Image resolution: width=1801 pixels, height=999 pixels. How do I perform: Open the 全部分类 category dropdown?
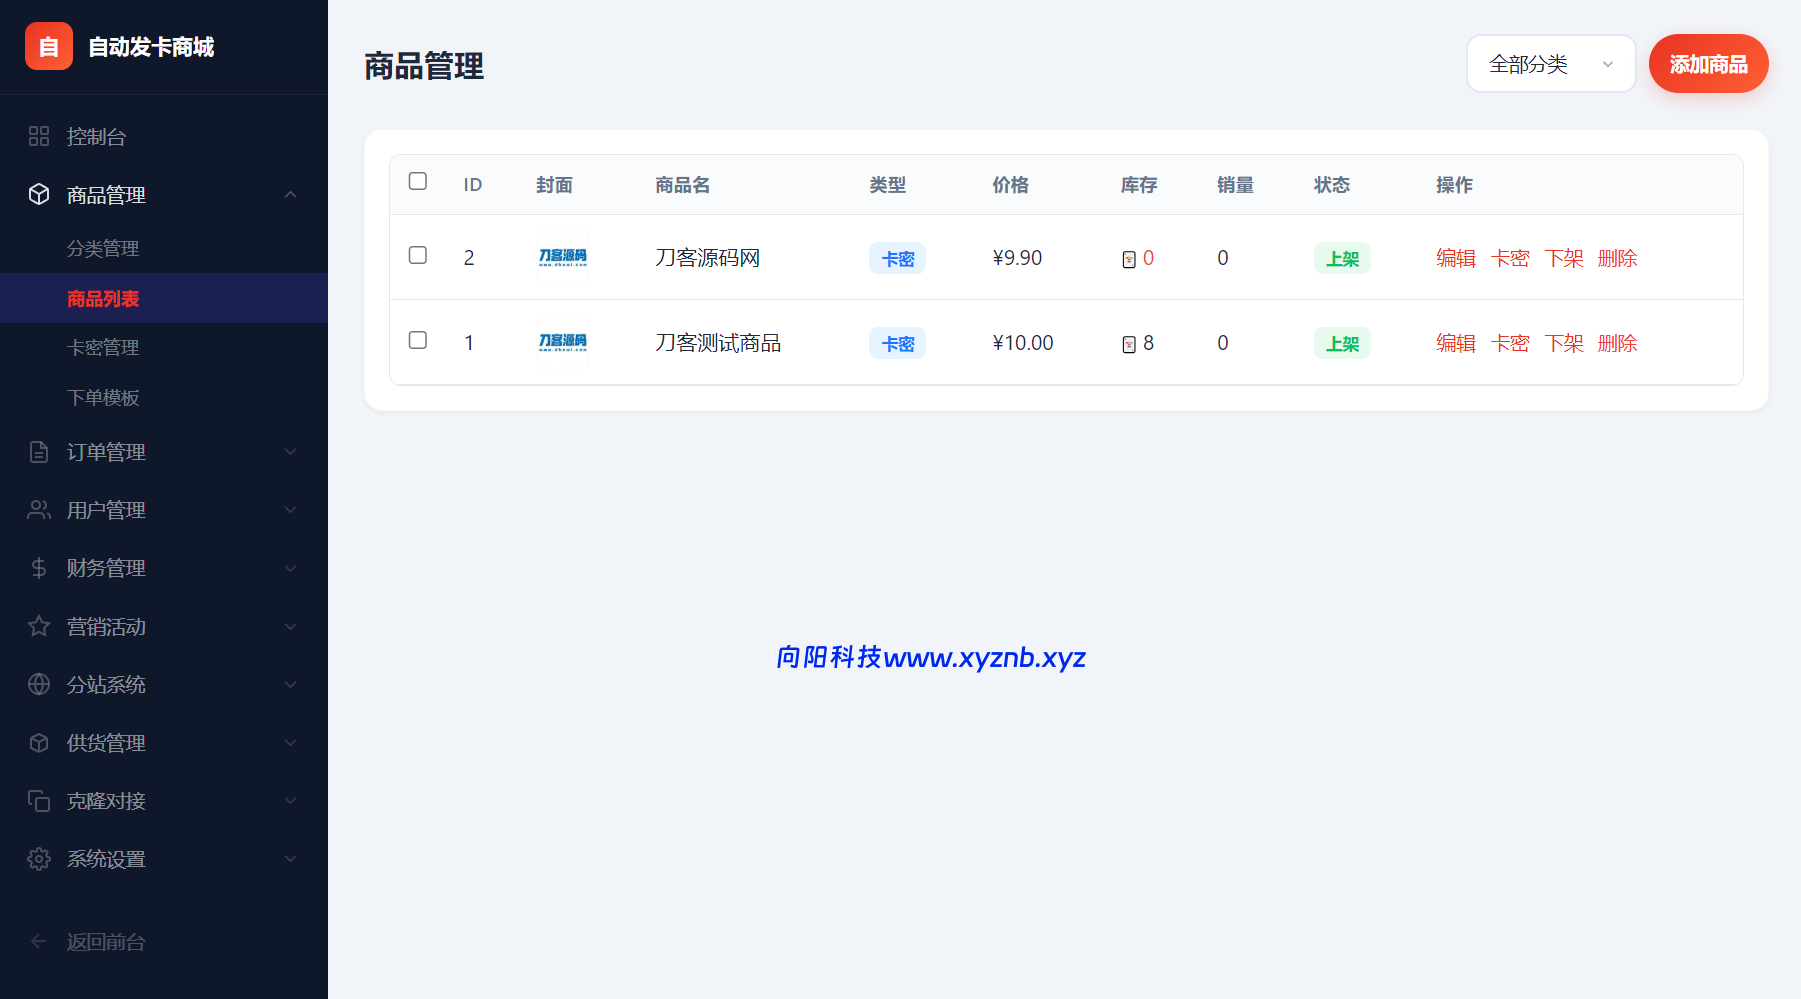(x=1550, y=63)
